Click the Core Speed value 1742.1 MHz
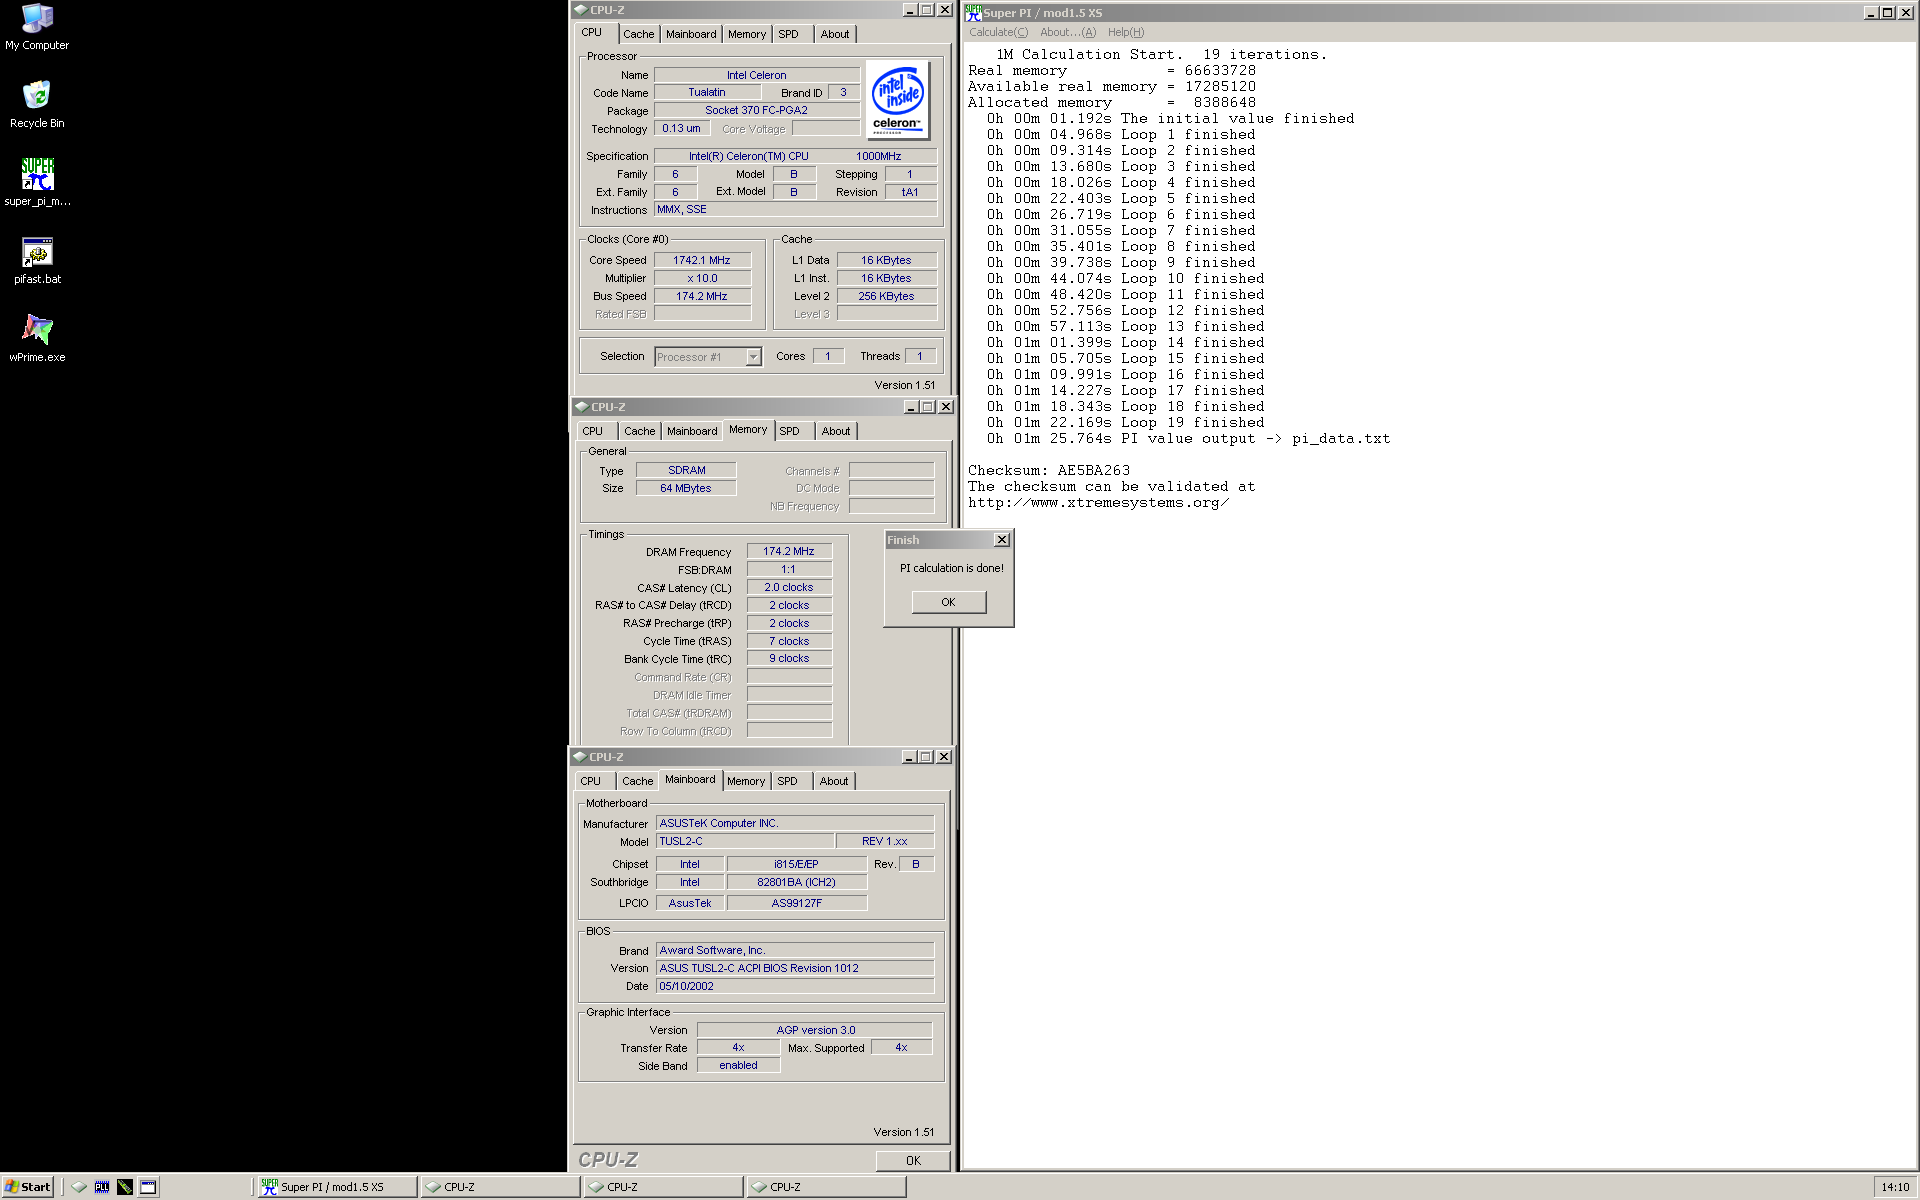 [702, 260]
